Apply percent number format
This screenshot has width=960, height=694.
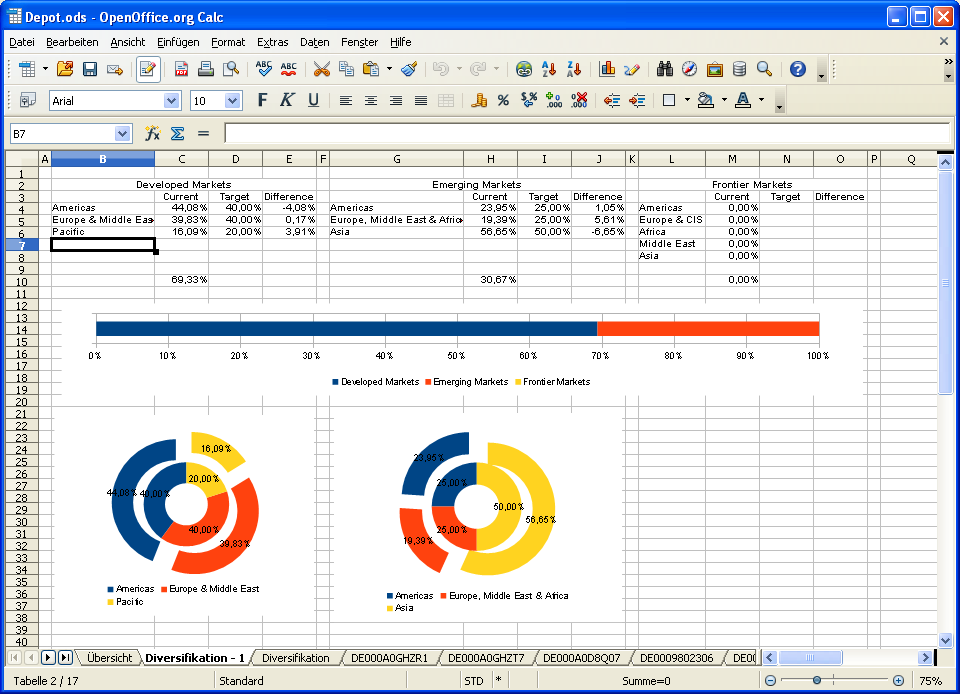tap(503, 100)
